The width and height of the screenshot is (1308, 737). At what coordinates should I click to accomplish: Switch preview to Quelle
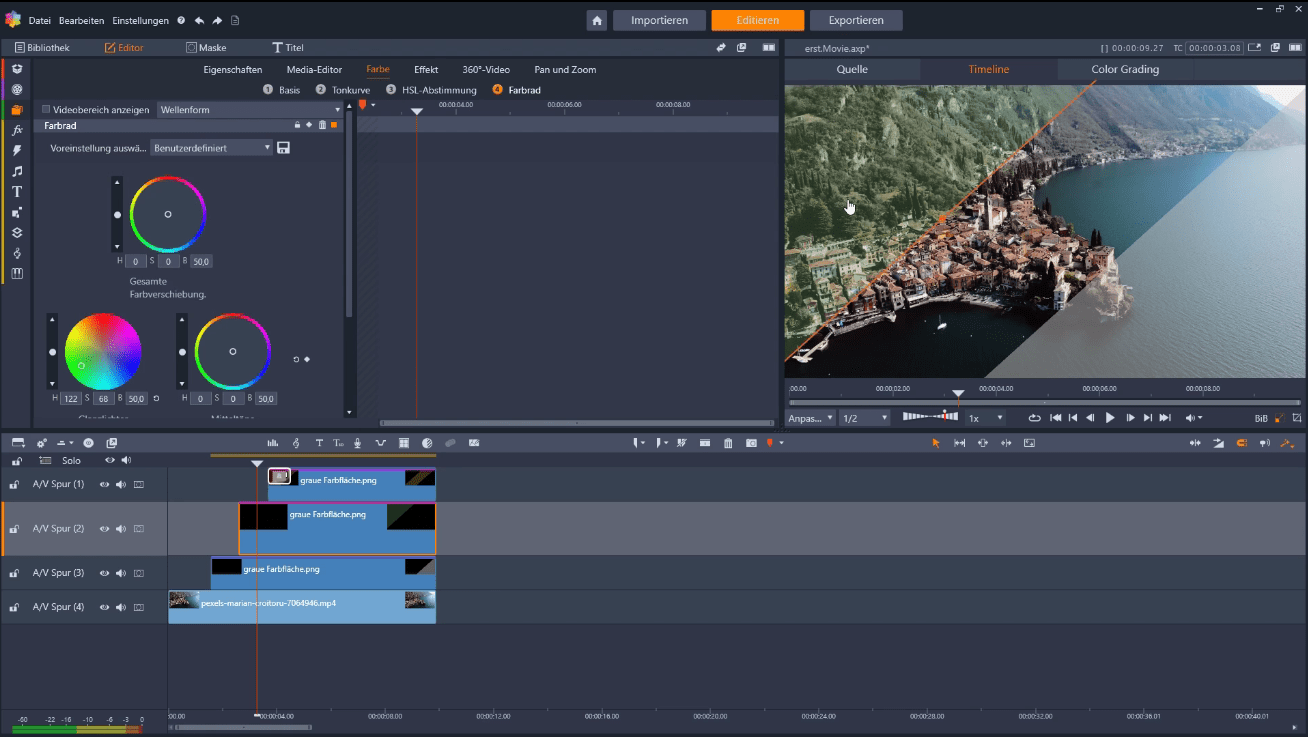click(852, 69)
